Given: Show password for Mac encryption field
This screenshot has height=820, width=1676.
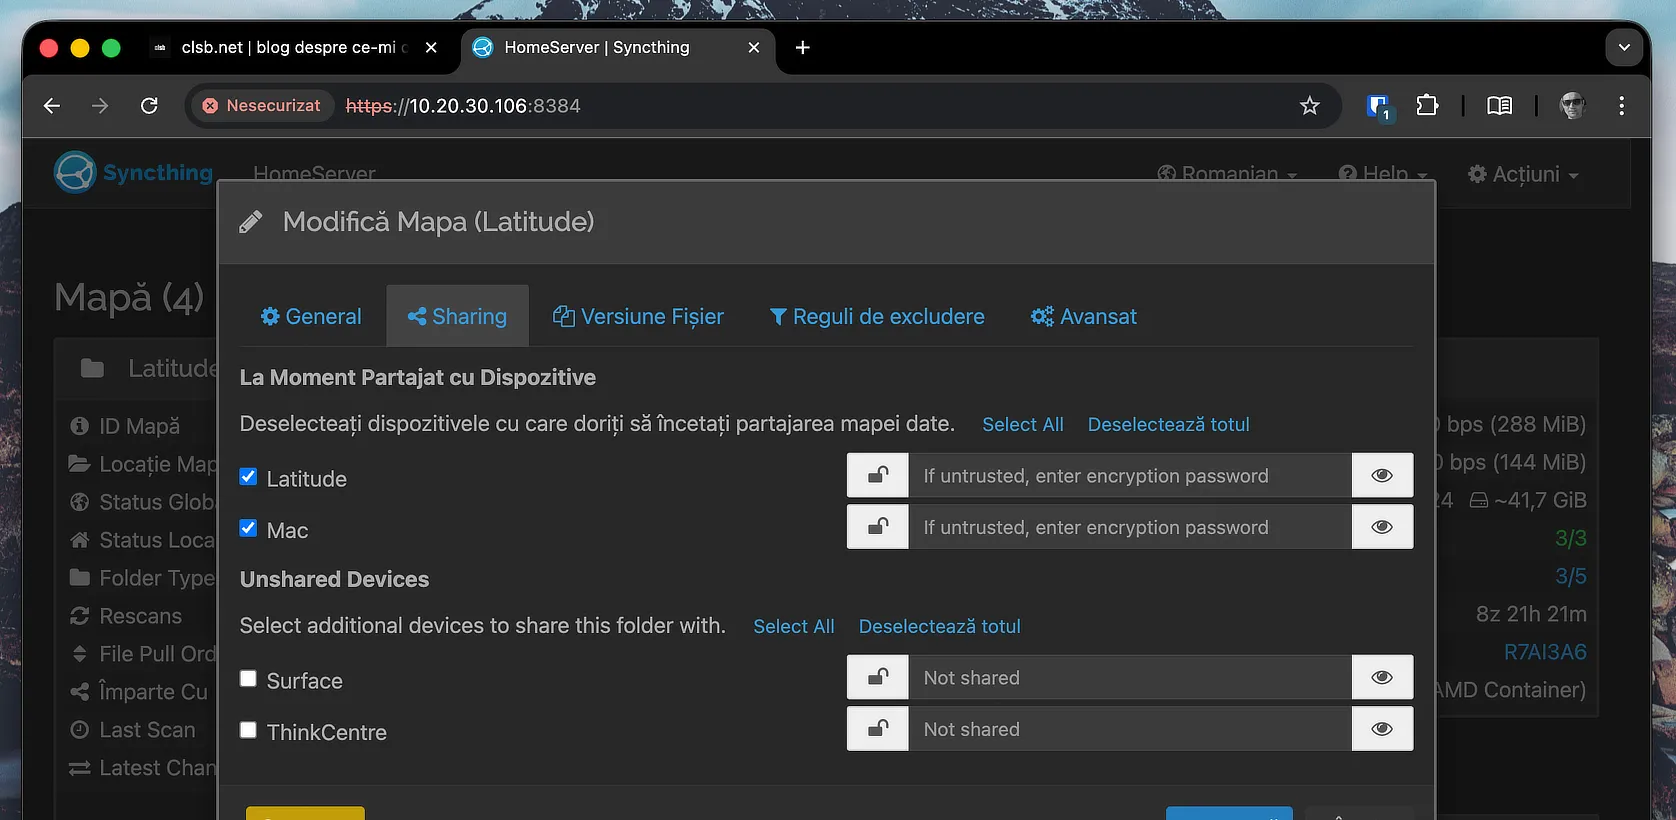Looking at the screenshot, I should pos(1382,527).
